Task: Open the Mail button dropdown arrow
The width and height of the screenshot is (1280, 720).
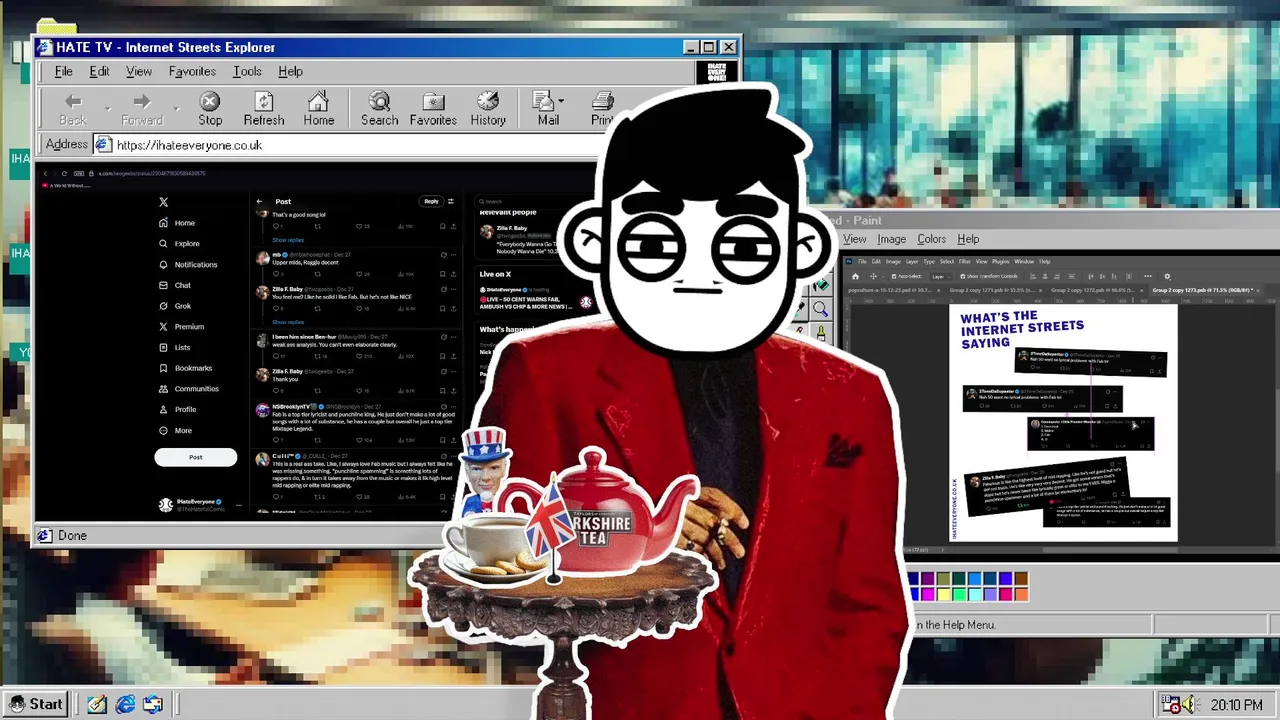Action: coord(561,101)
